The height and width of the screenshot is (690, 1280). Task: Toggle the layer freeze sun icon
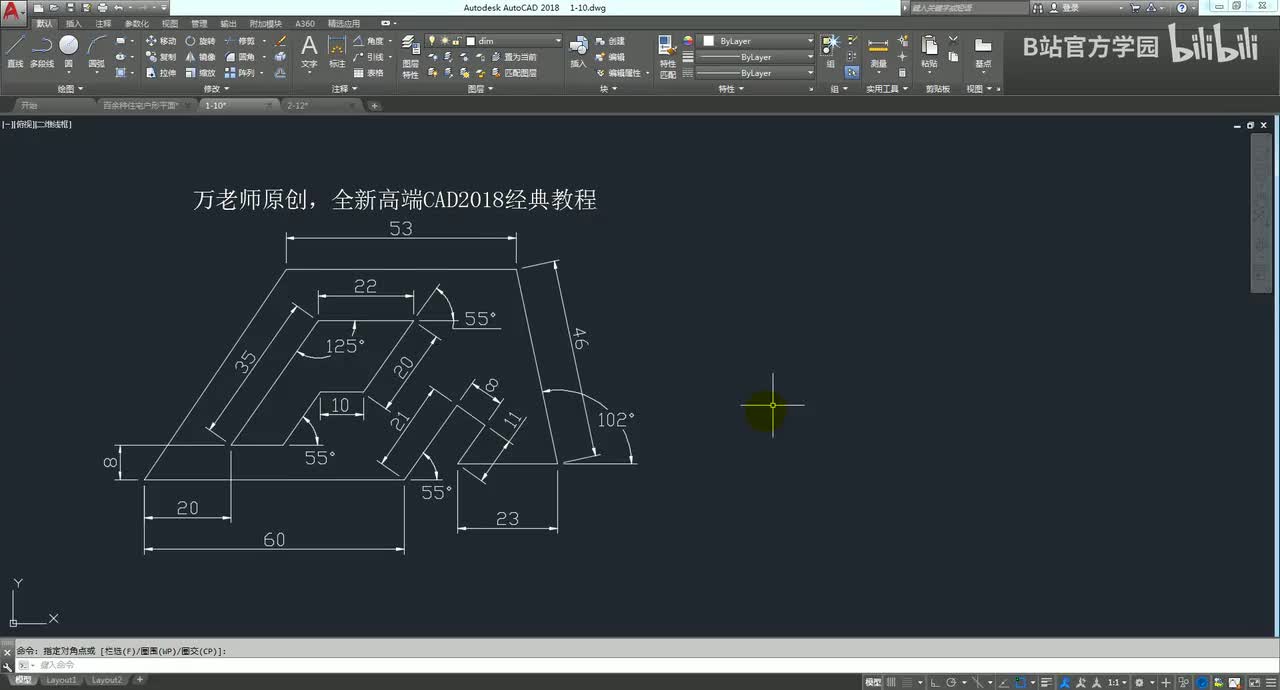click(x=444, y=41)
